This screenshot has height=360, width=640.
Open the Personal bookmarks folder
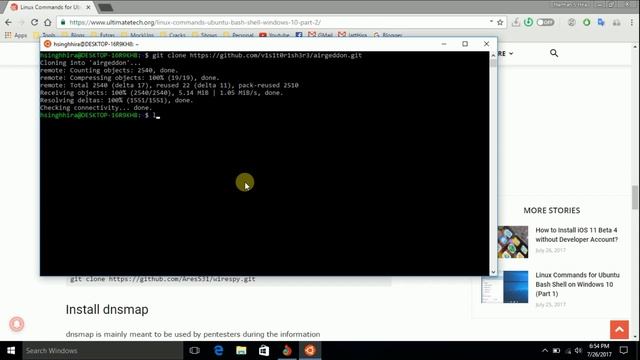point(239,36)
